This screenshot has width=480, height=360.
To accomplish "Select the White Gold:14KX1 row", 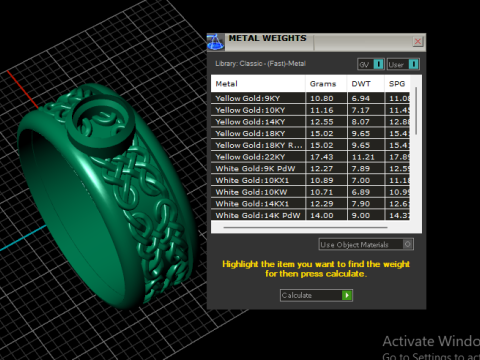I will tap(310, 204).
